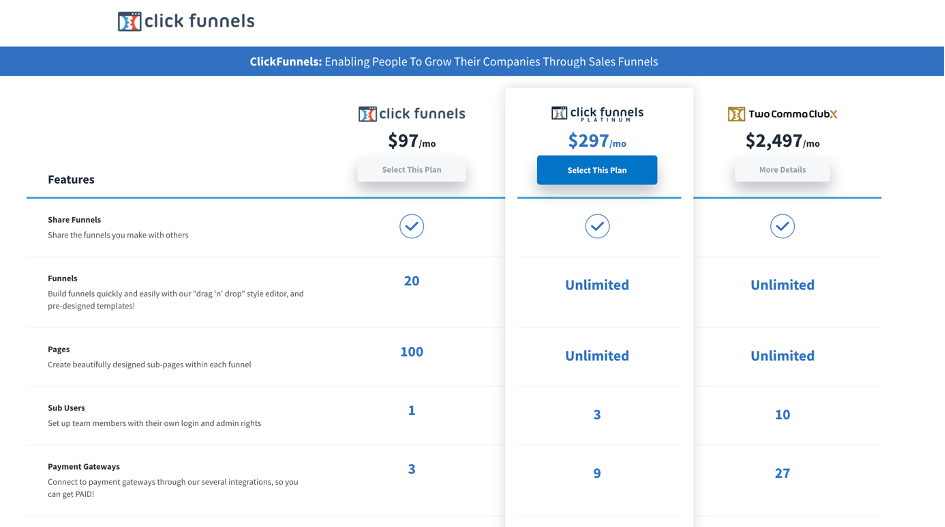Image resolution: width=945 pixels, height=527 pixels.
Task: Click the ClickFunnels $97 plan logo
Action: coord(412,113)
